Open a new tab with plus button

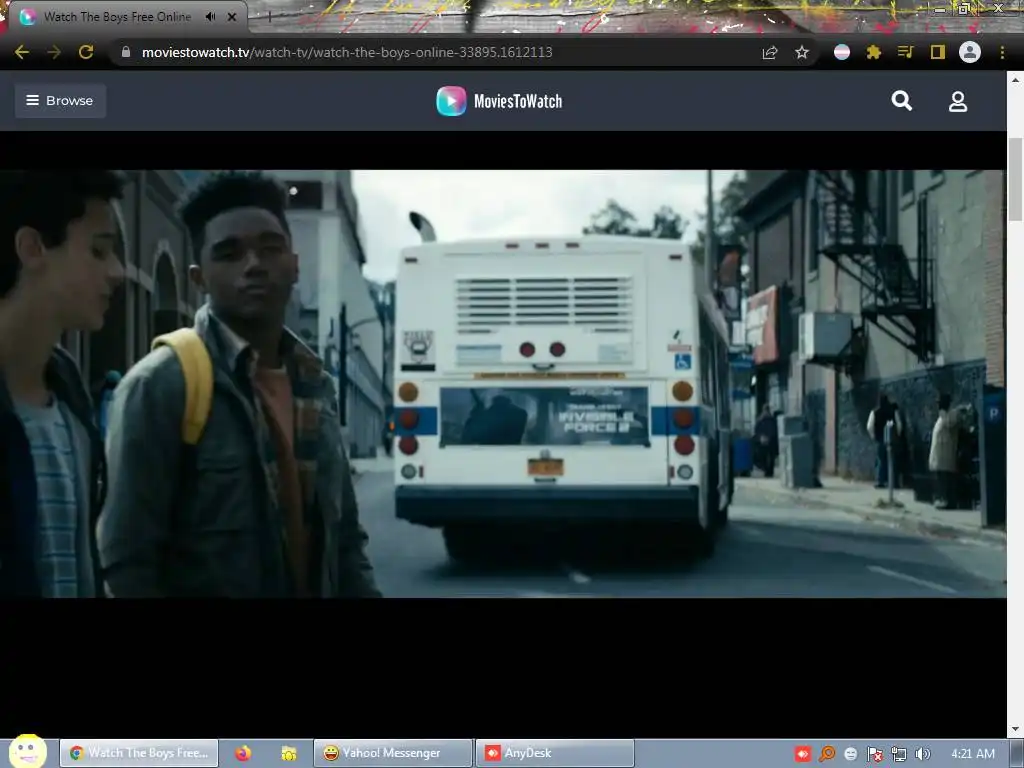click(269, 17)
